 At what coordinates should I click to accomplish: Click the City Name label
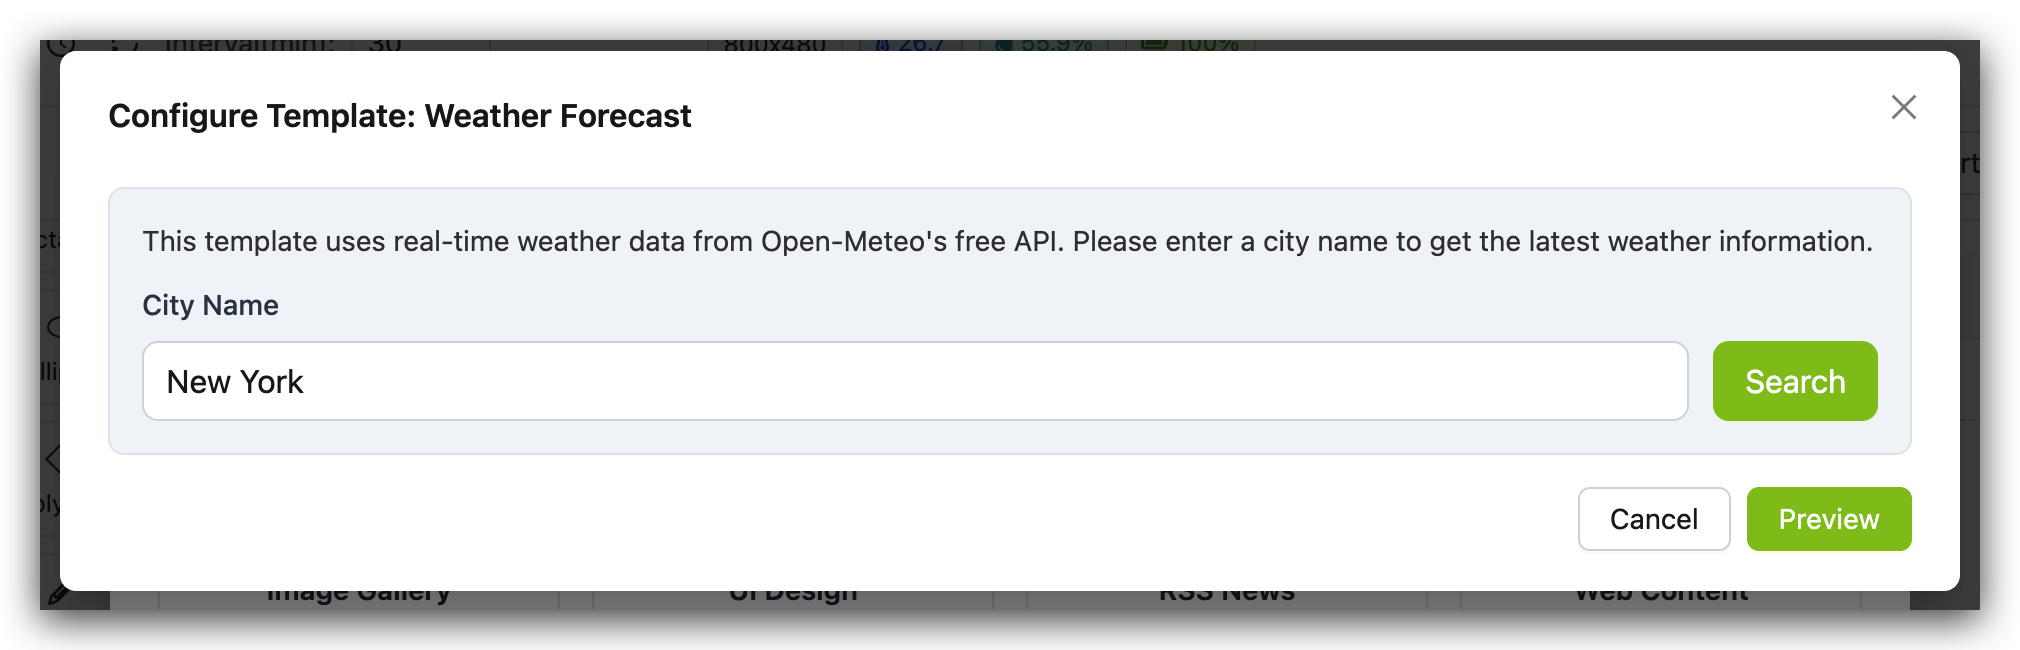[210, 305]
